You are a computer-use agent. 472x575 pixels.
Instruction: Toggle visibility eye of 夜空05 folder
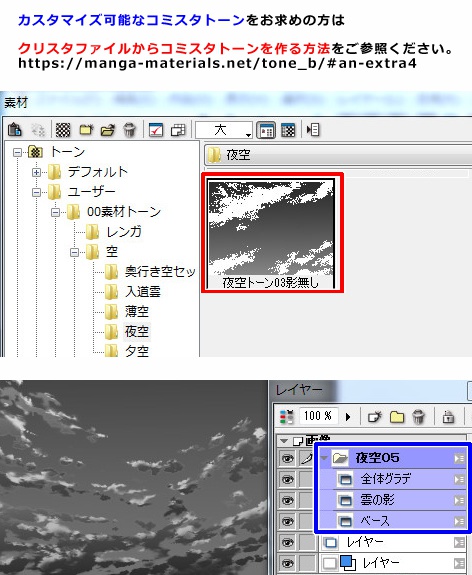pos(287,458)
